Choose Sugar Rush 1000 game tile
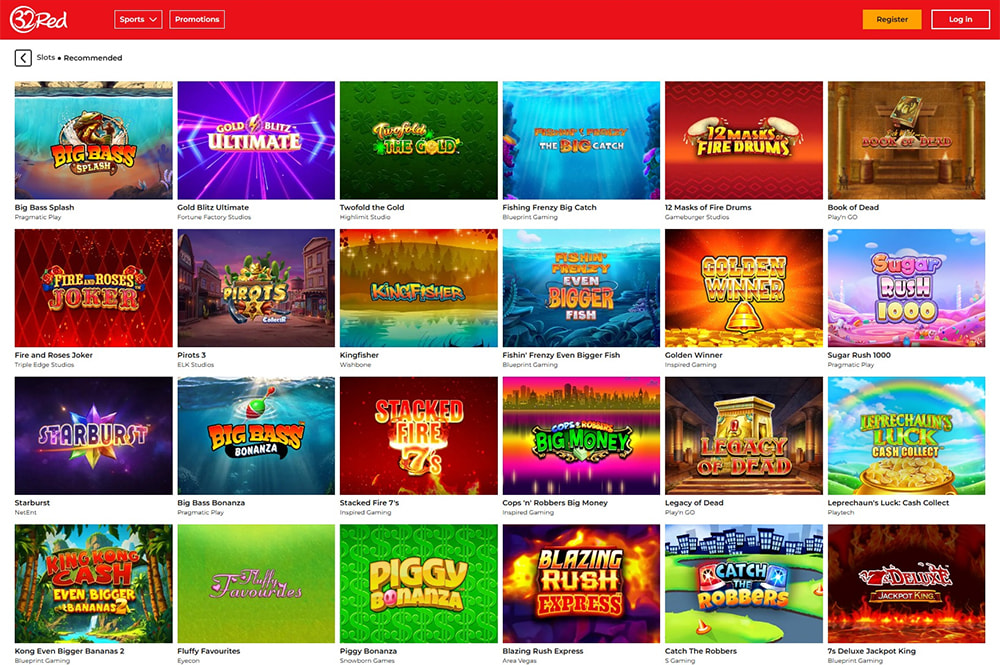The width and height of the screenshot is (1000, 665). 906,288
